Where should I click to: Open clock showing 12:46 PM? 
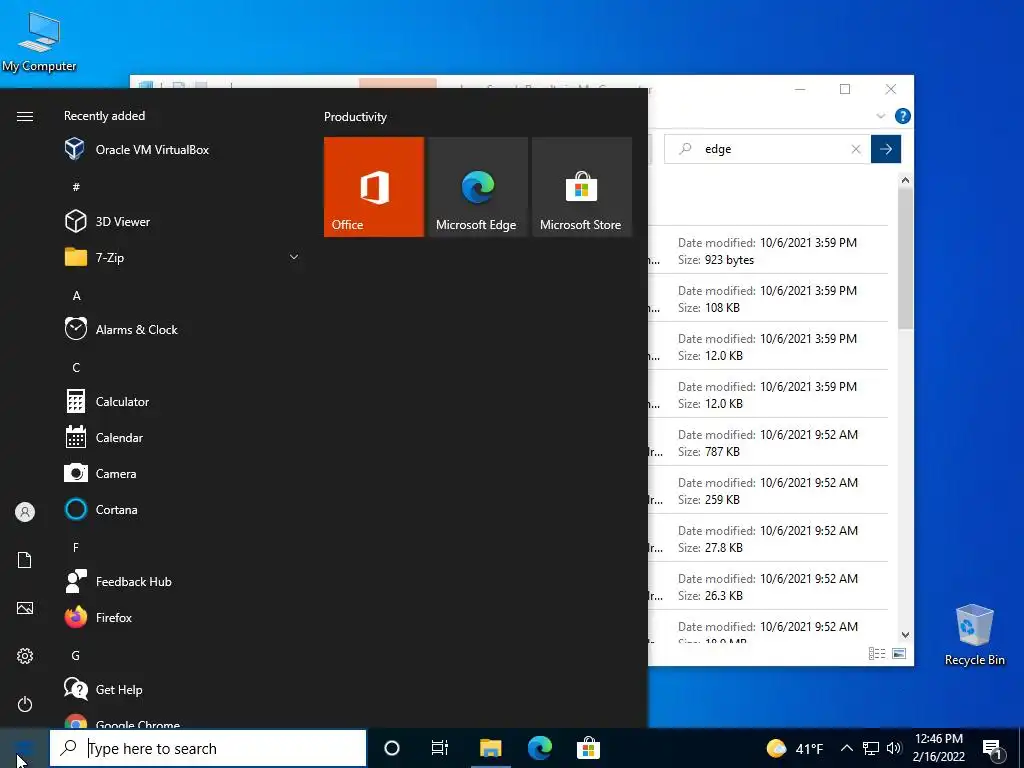pos(938,748)
